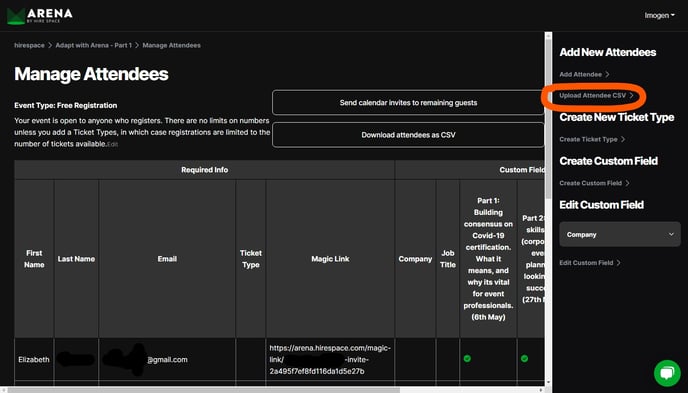Go to hirespace breadcrumb
The height and width of the screenshot is (393, 688).
pos(29,45)
